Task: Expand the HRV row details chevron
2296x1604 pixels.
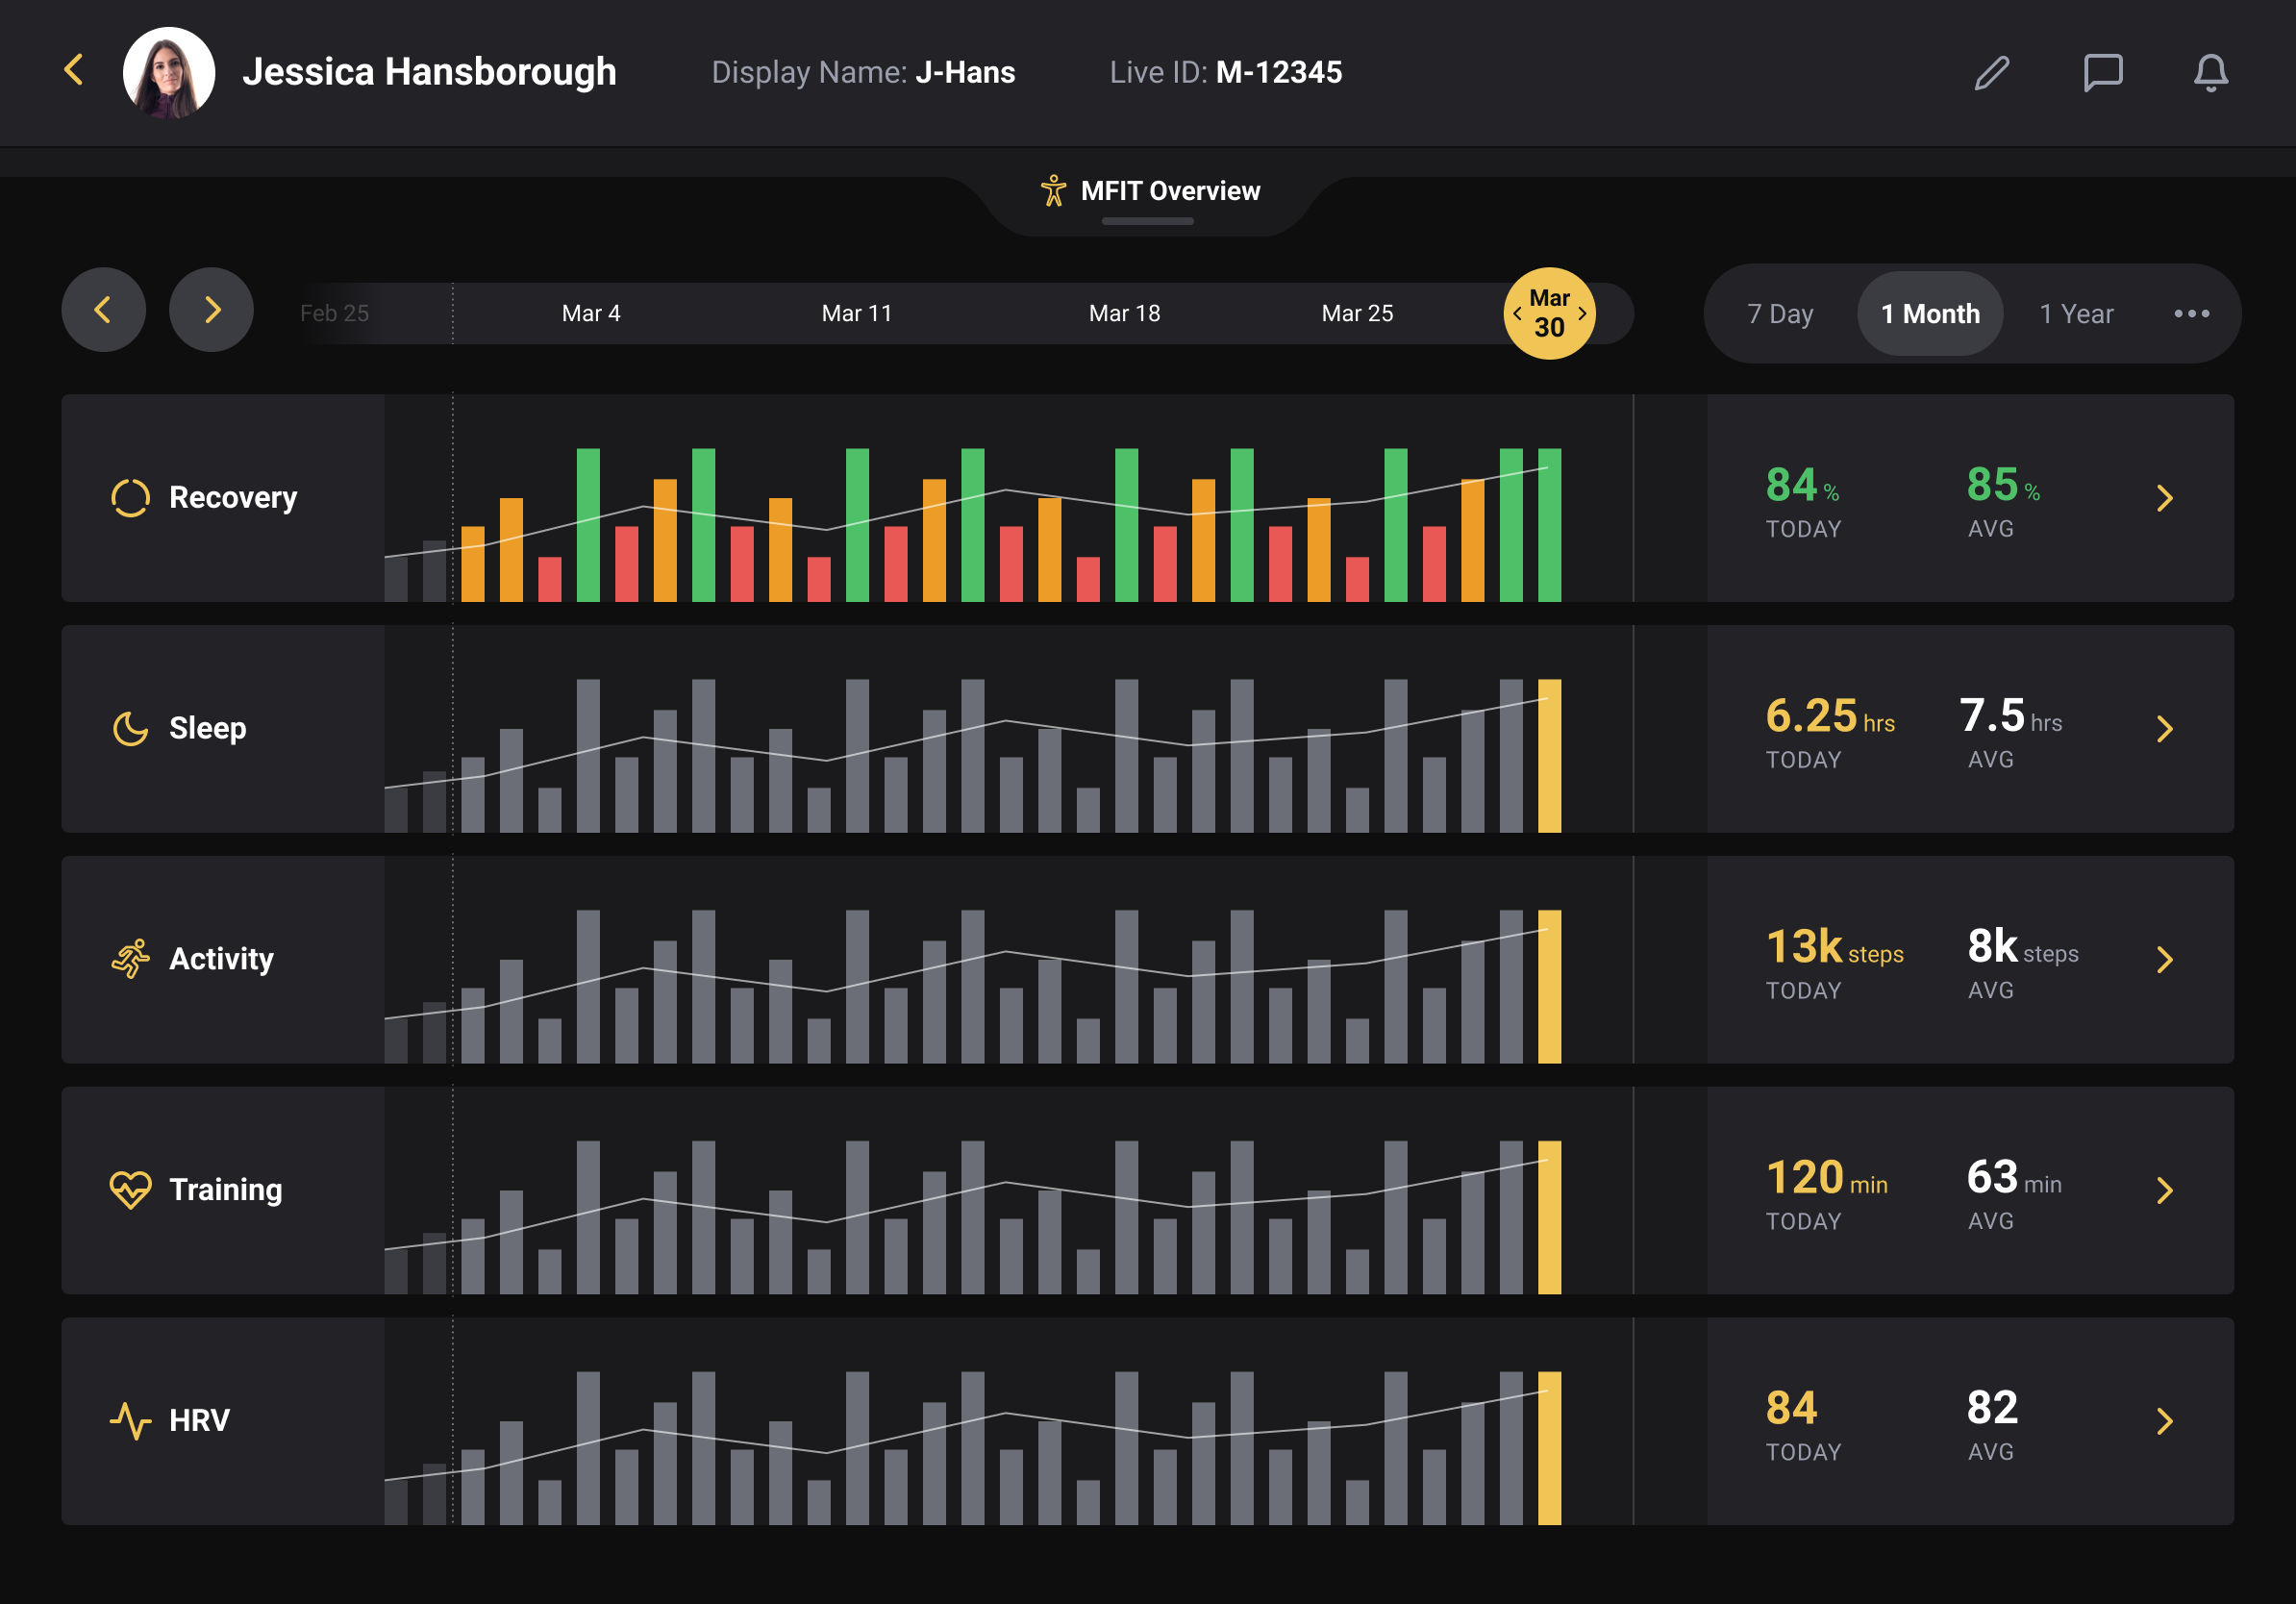Action: tap(2165, 1421)
